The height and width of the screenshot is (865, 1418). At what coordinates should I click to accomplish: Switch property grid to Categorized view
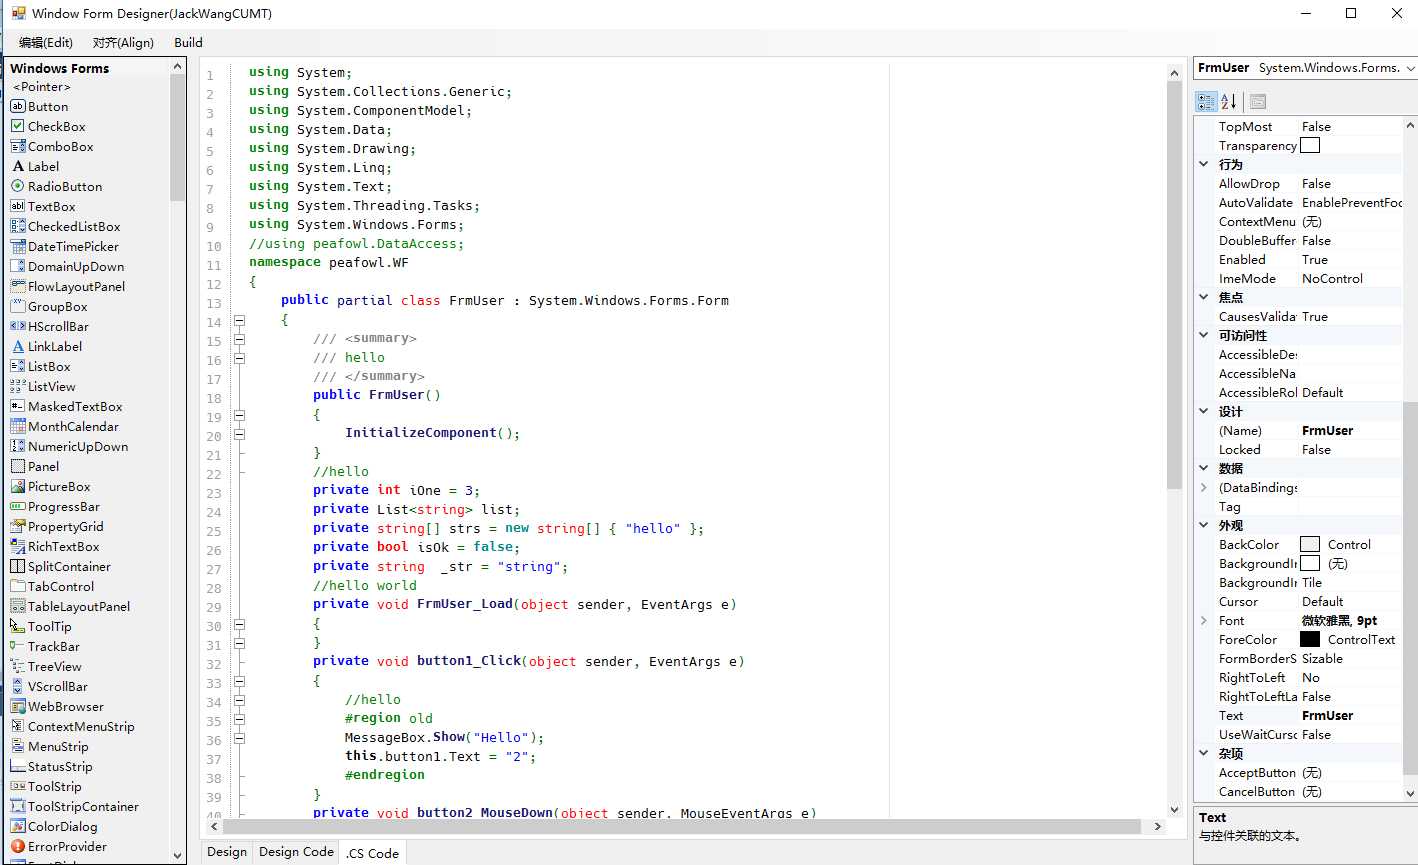pyautogui.click(x=1206, y=101)
